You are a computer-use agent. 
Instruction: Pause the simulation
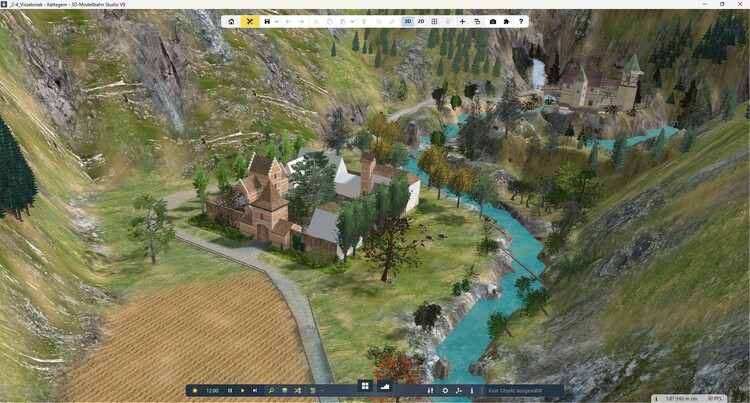[230, 391]
